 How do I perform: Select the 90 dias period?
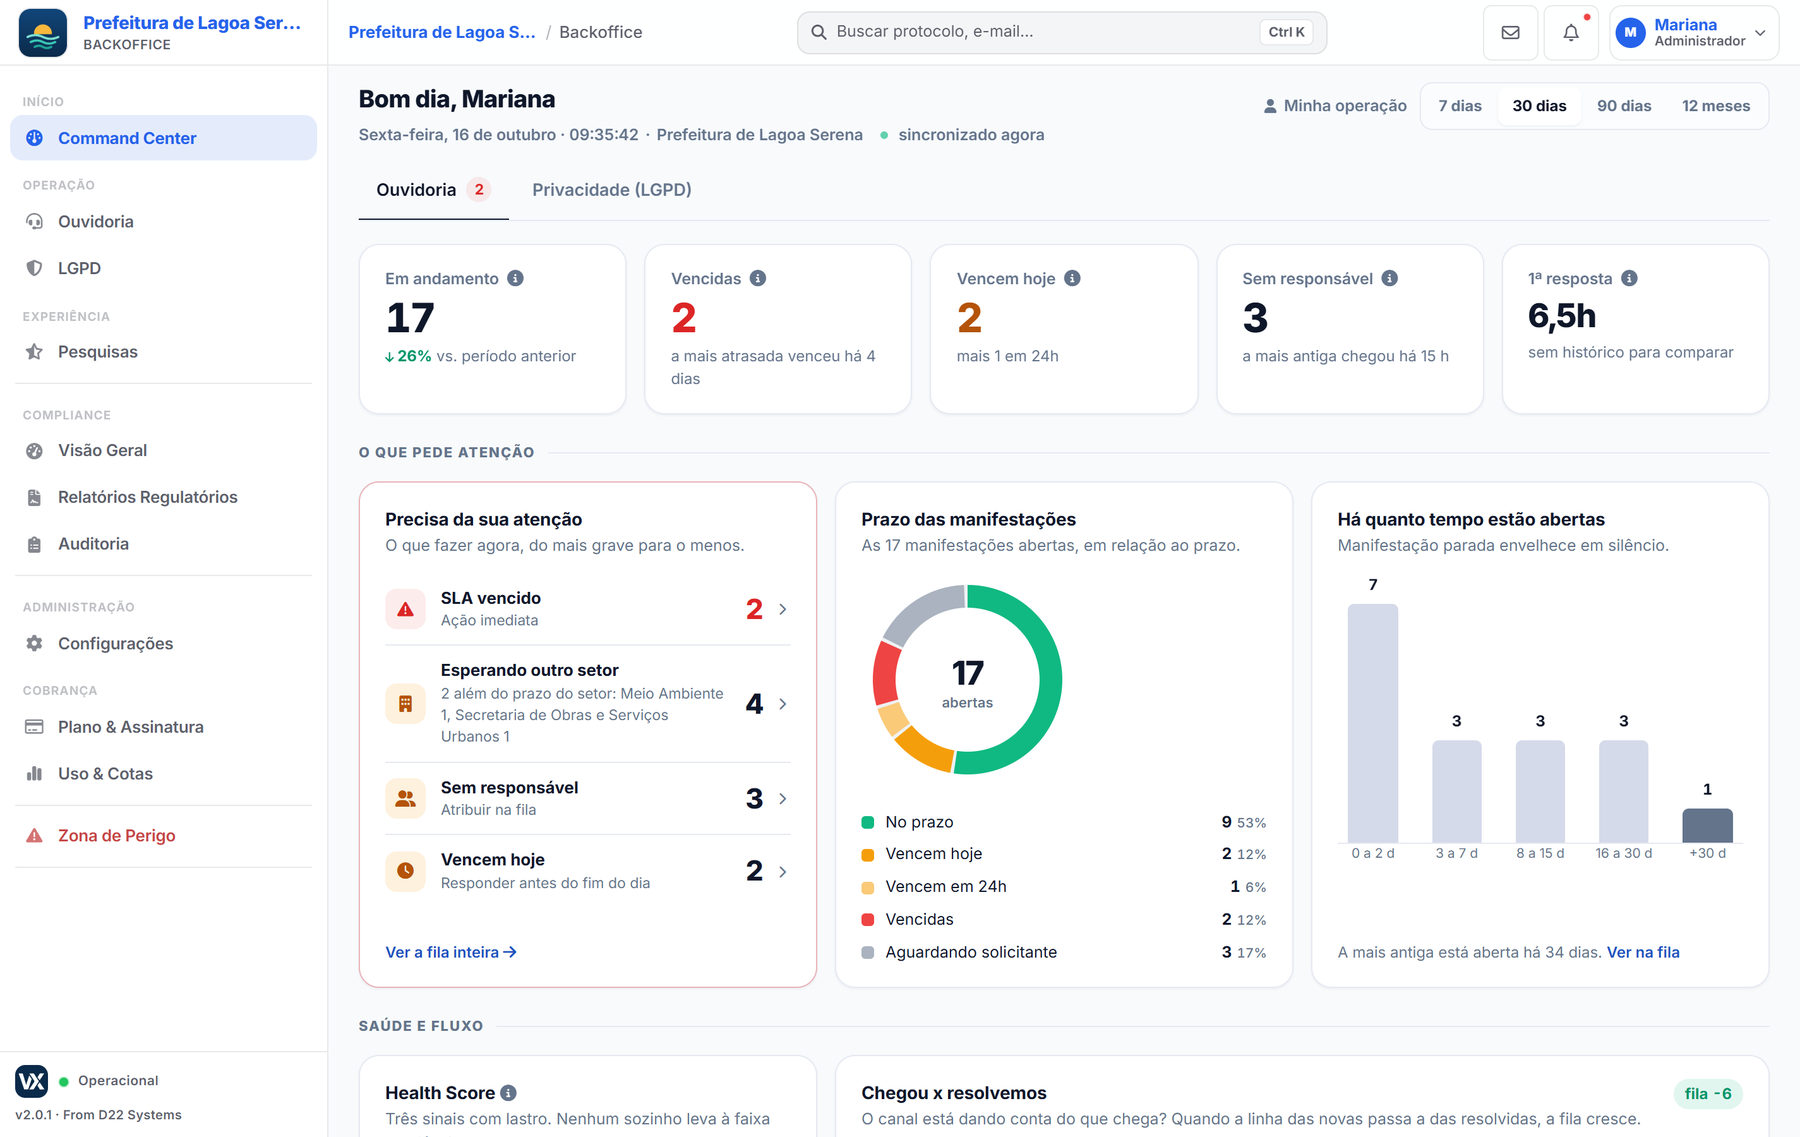tap(1624, 106)
